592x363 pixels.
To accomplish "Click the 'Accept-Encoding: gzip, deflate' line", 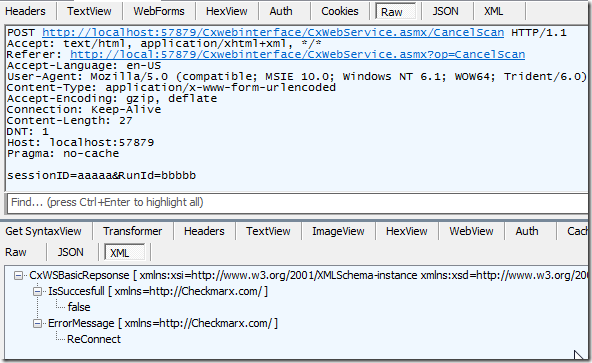I will pos(112,99).
